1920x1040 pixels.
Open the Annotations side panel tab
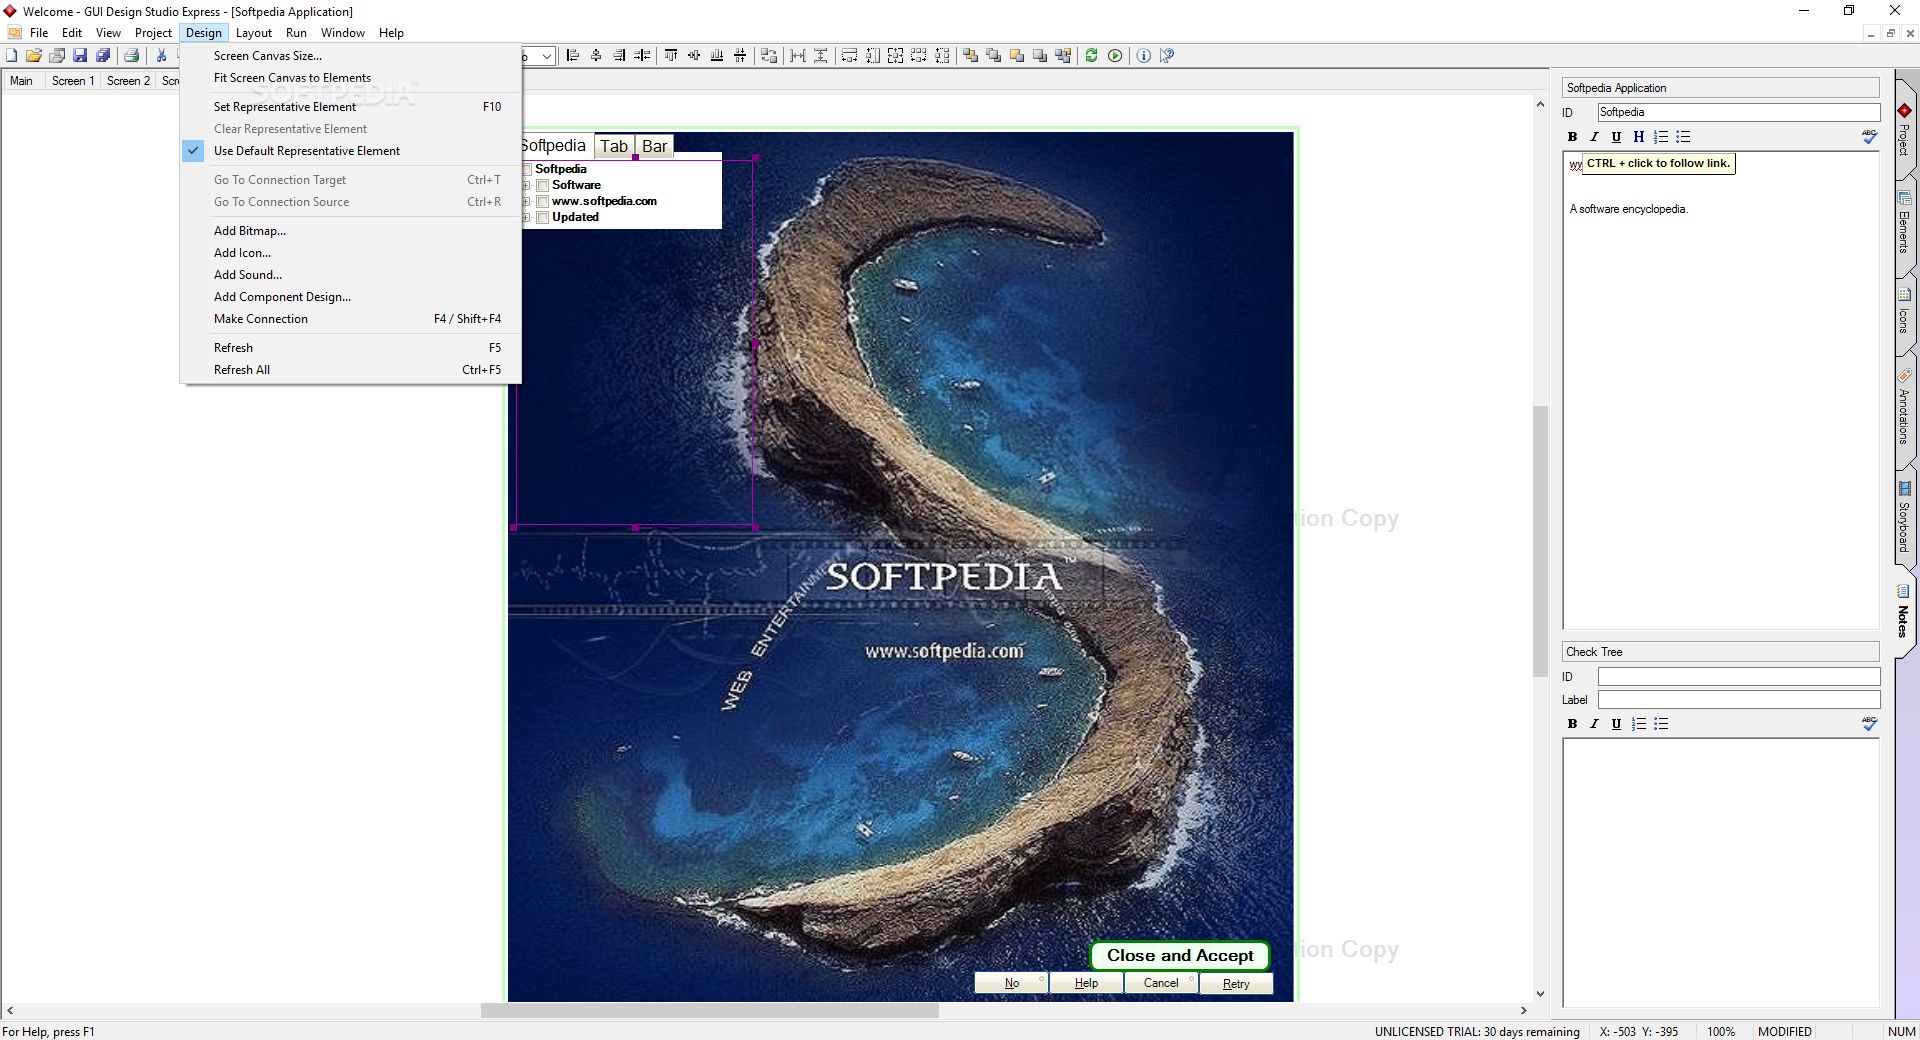[x=1904, y=408]
